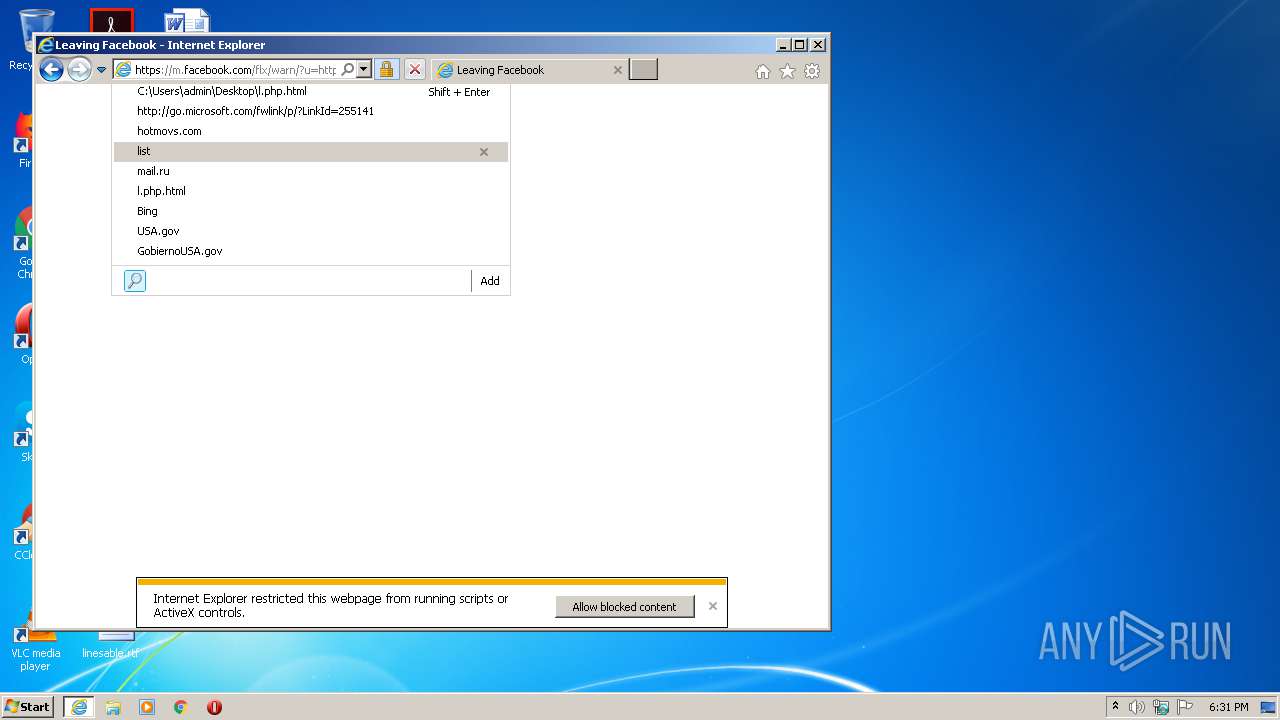Launch Chrome from the taskbar

[x=181, y=707]
